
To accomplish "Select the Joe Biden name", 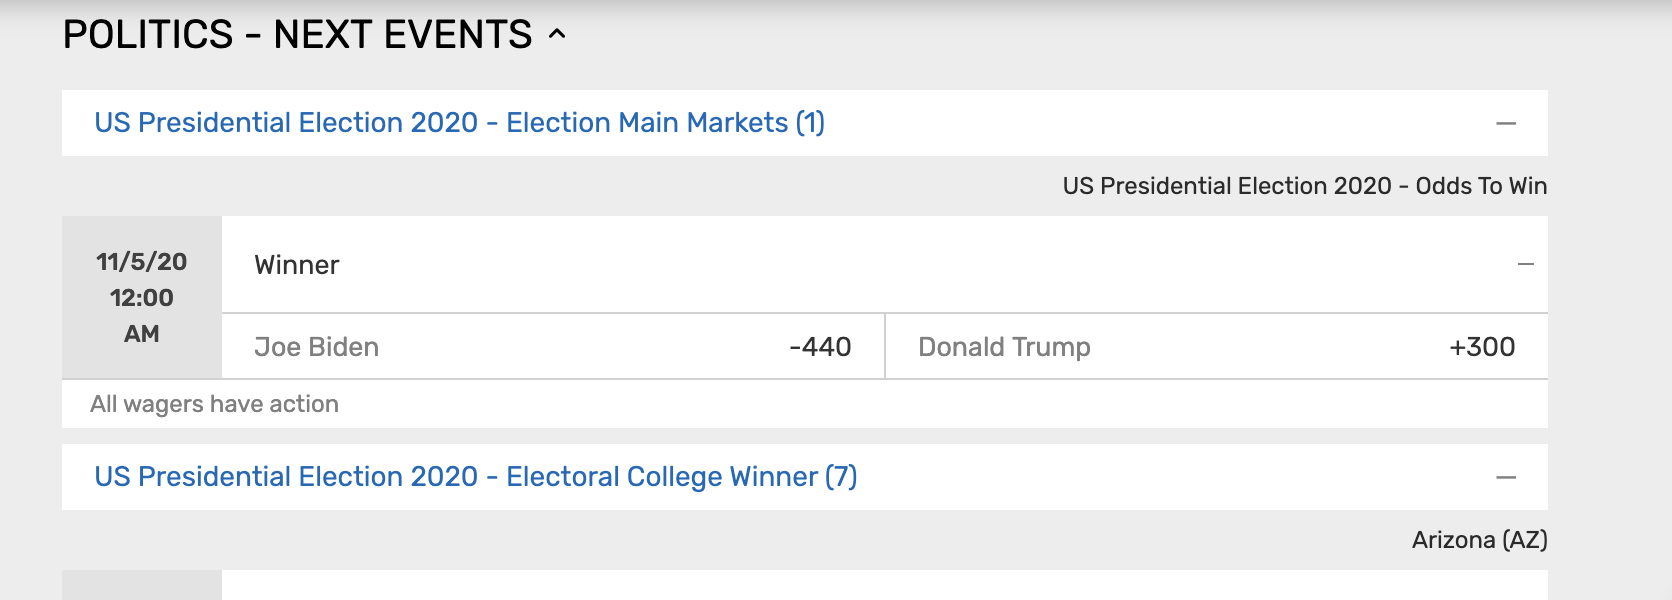I will point(316,347).
